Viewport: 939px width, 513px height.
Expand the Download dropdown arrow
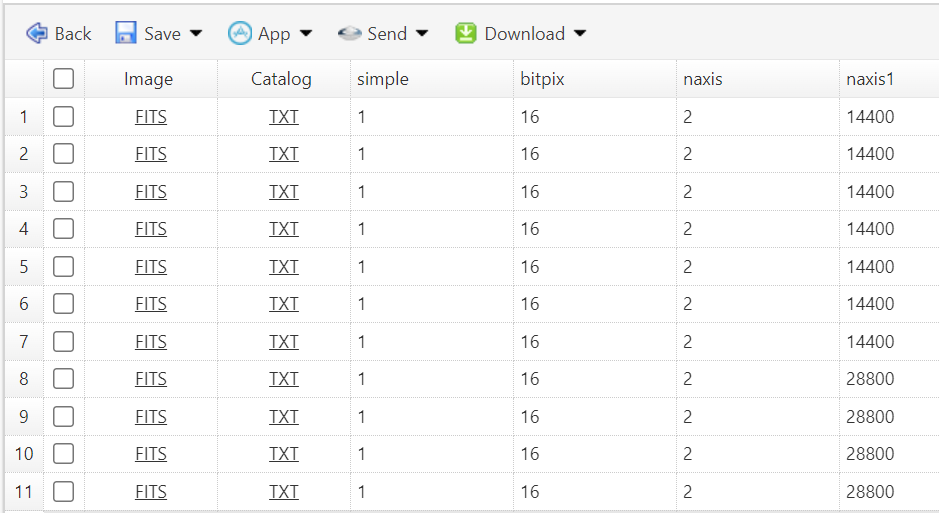pos(580,33)
